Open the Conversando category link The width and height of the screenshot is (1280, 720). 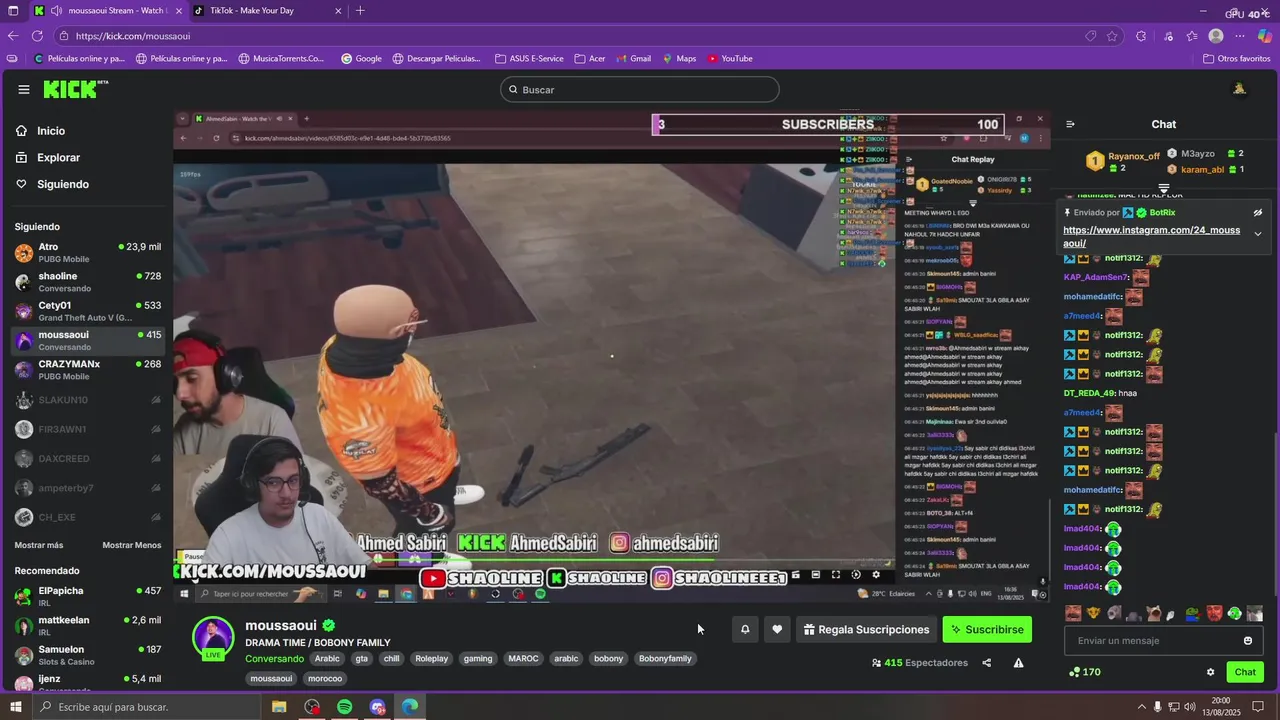click(x=274, y=659)
